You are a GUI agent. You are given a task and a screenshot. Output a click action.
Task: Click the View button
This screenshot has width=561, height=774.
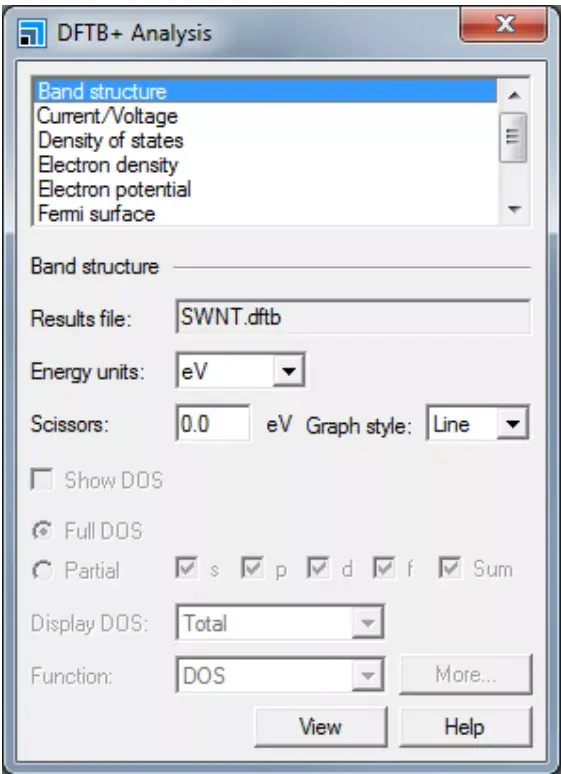pyautogui.click(x=321, y=727)
